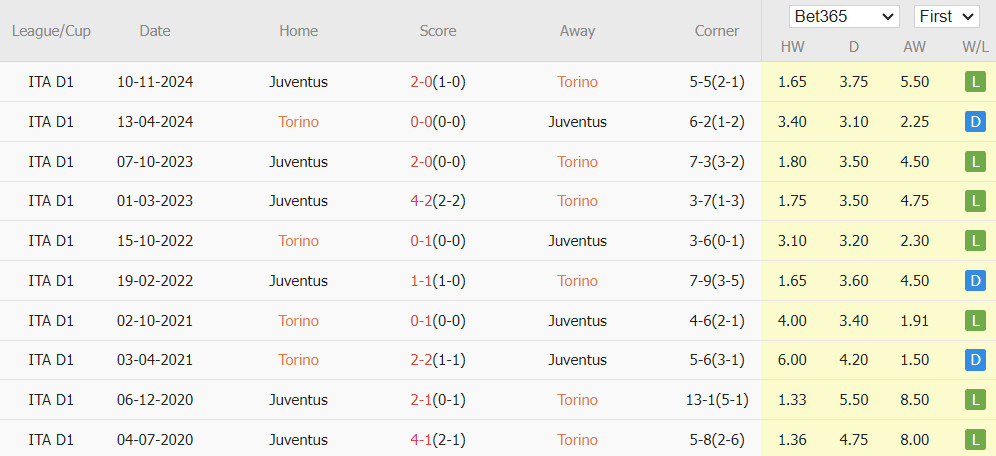Click the 5.50 away win odds in first row
The height and width of the screenshot is (456, 996).
[x=913, y=82]
